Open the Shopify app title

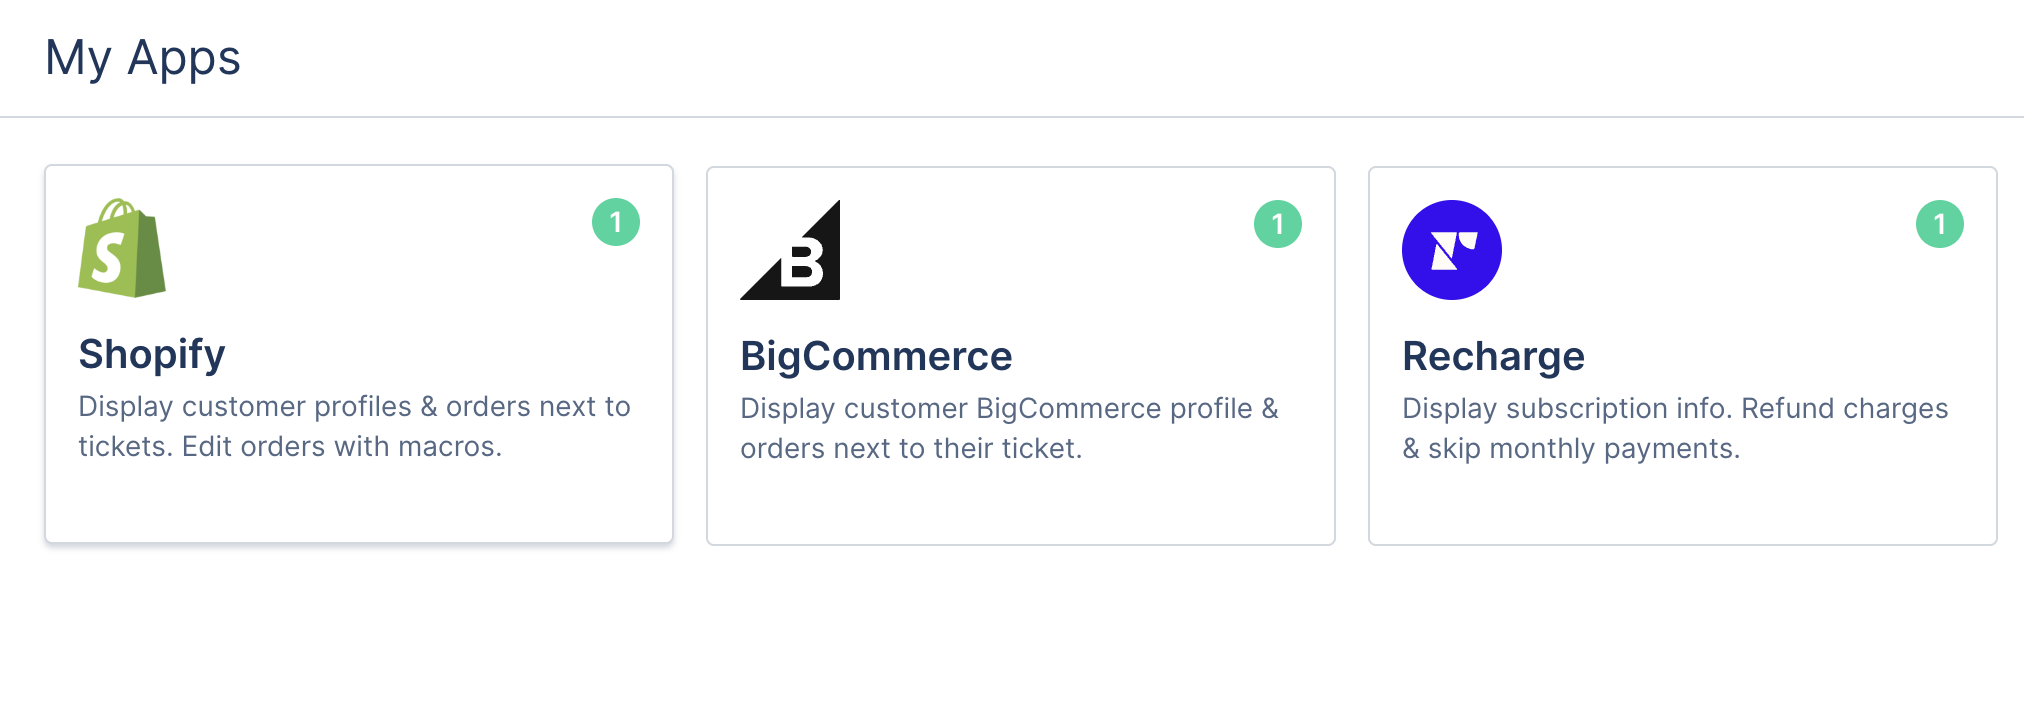tap(152, 354)
